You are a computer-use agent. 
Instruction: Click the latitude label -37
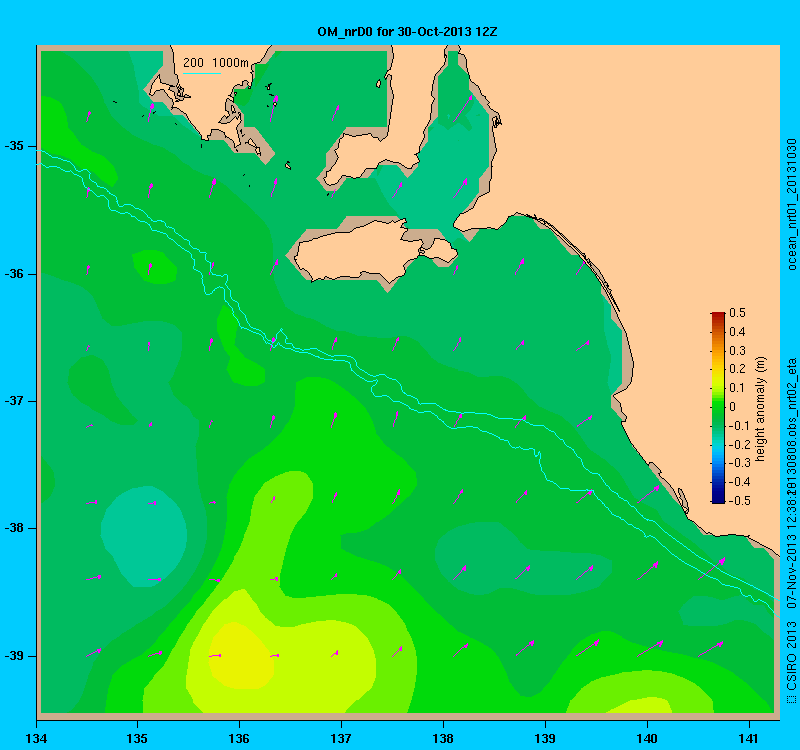(x=15, y=401)
